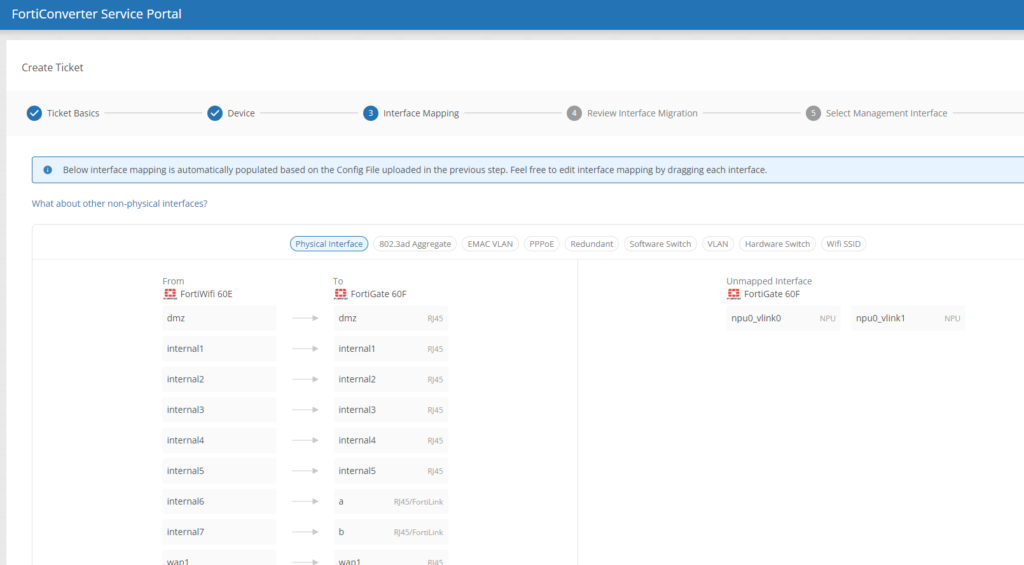Click the Ticket Basics completed checkmark icon

(x=34, y=113)
